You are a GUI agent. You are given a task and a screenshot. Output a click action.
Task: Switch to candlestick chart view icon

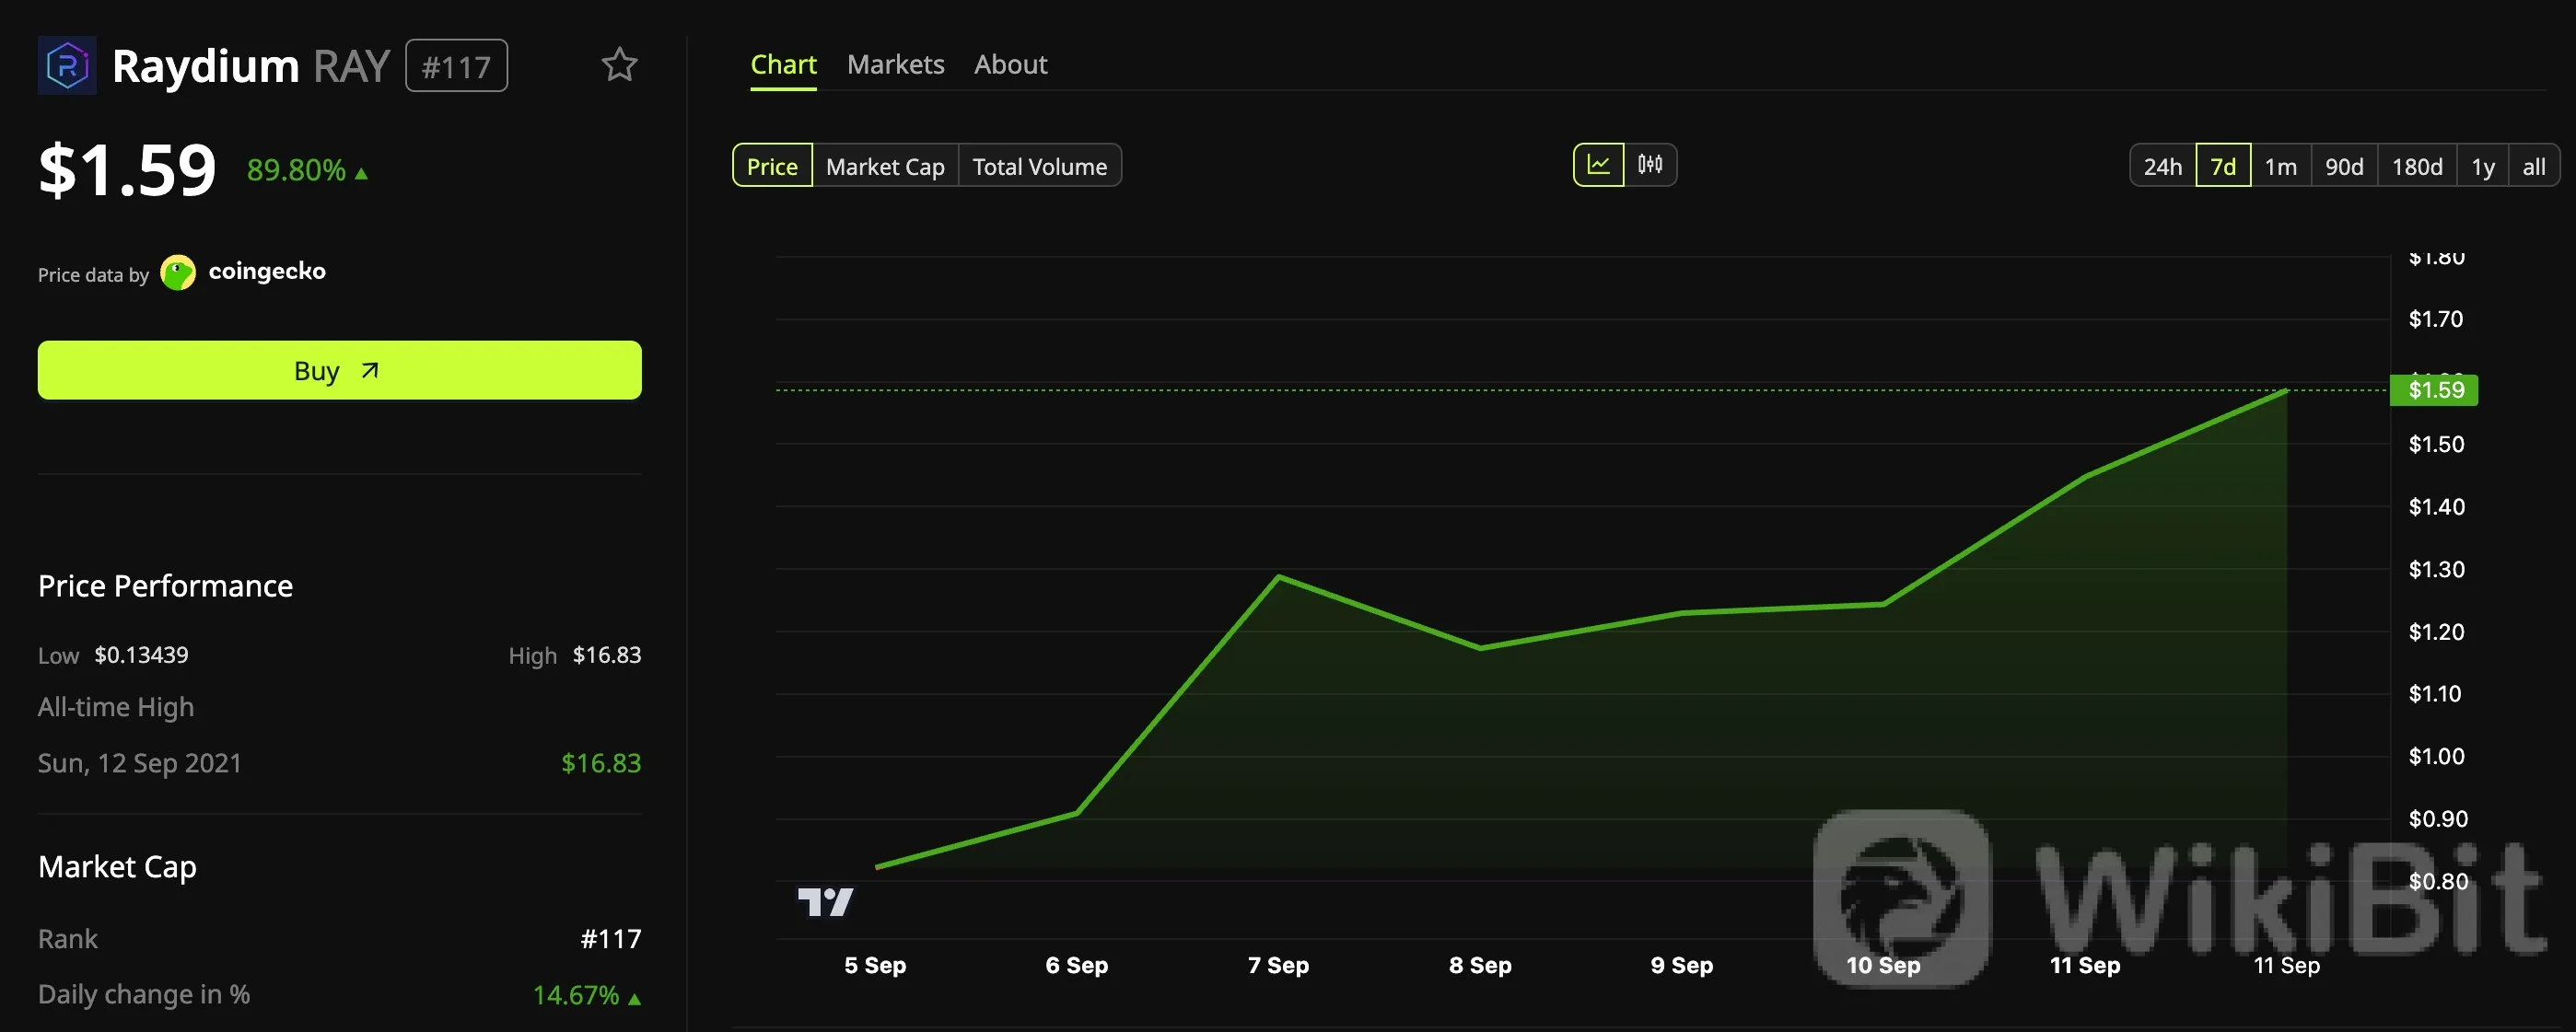point(1650,165)
